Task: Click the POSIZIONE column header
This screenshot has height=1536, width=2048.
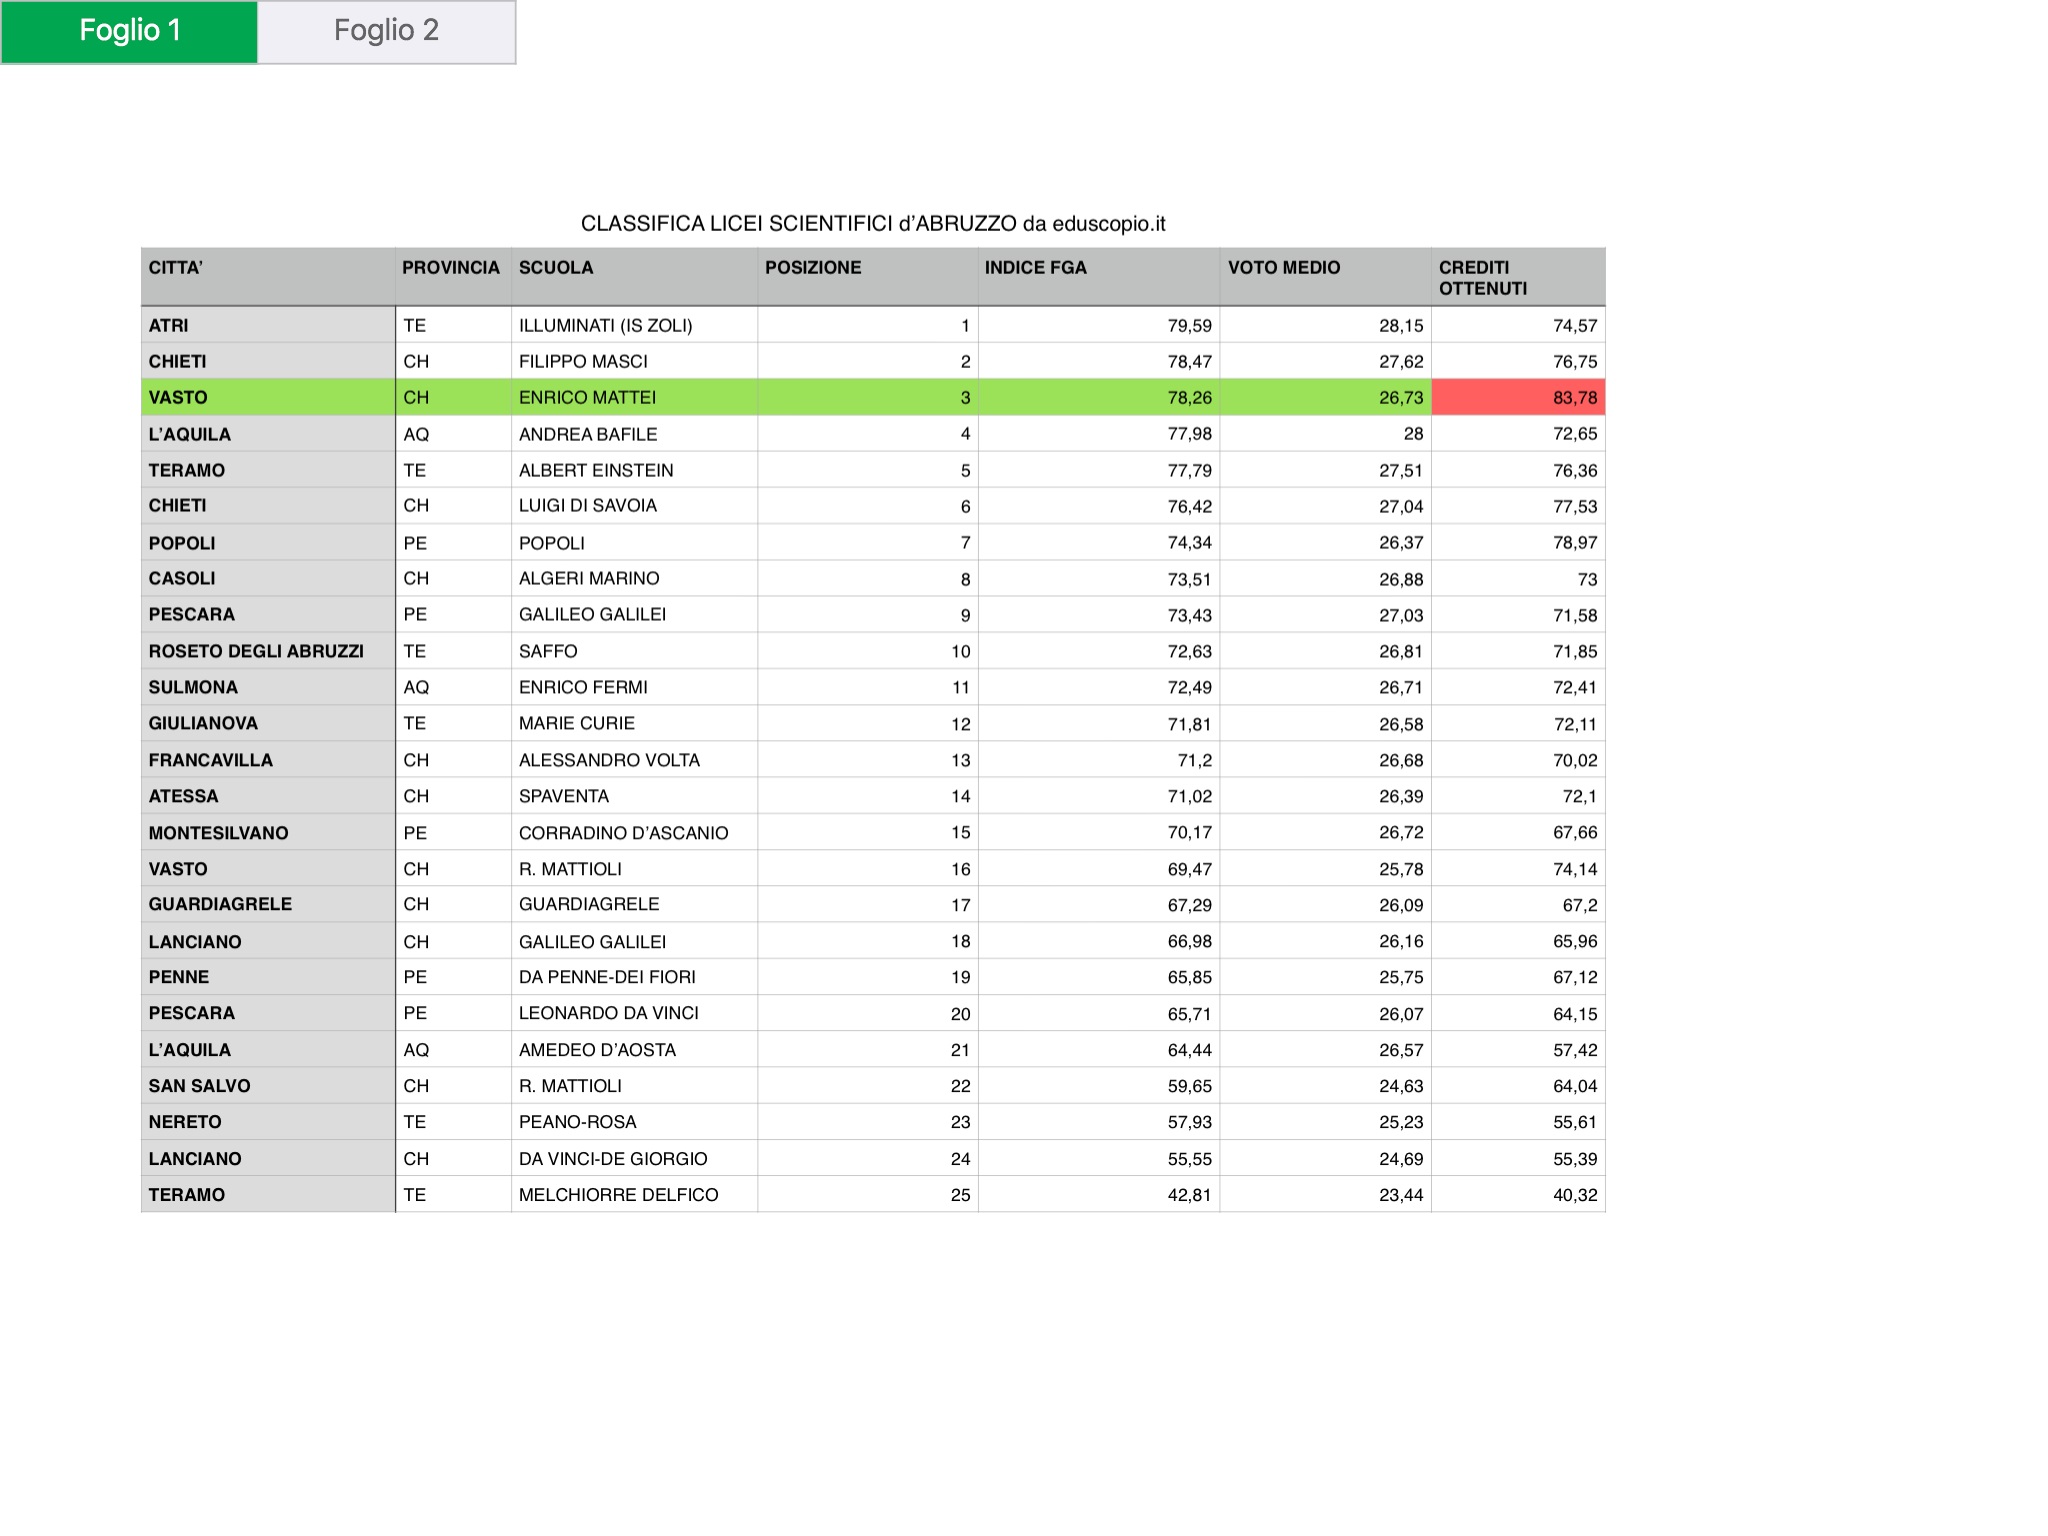Action: [x=867, y=277]
